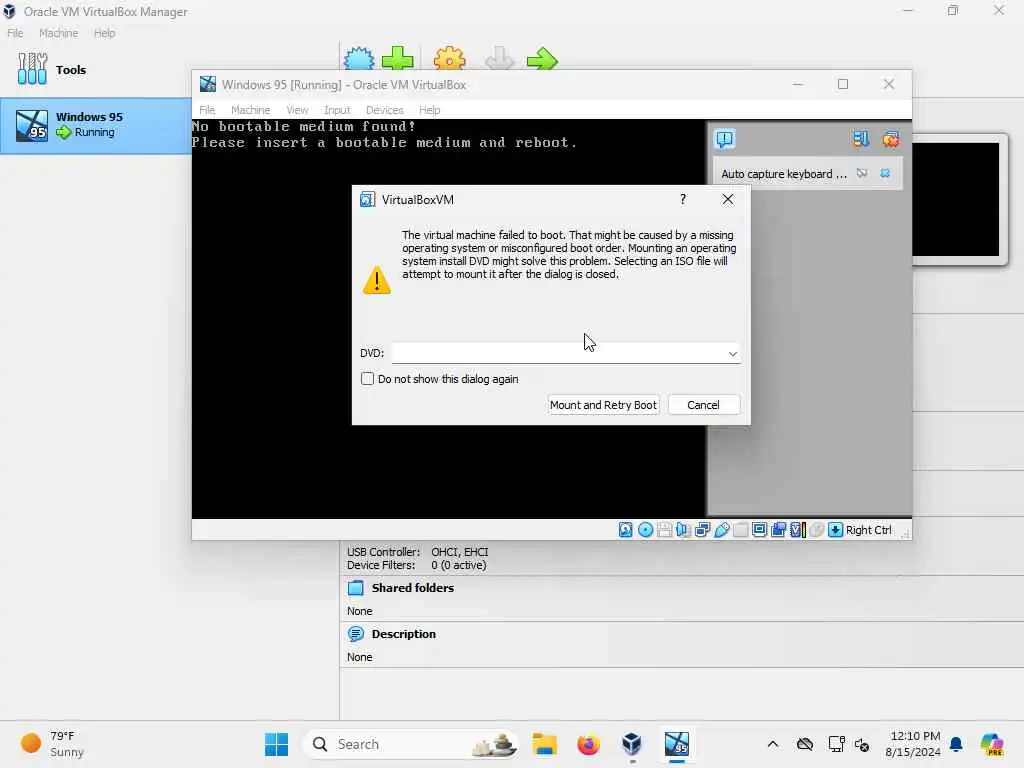This screenshot has height=768, width=1024.
Task: Click the taskbar Search box
Action: click(x=411, y=744)
